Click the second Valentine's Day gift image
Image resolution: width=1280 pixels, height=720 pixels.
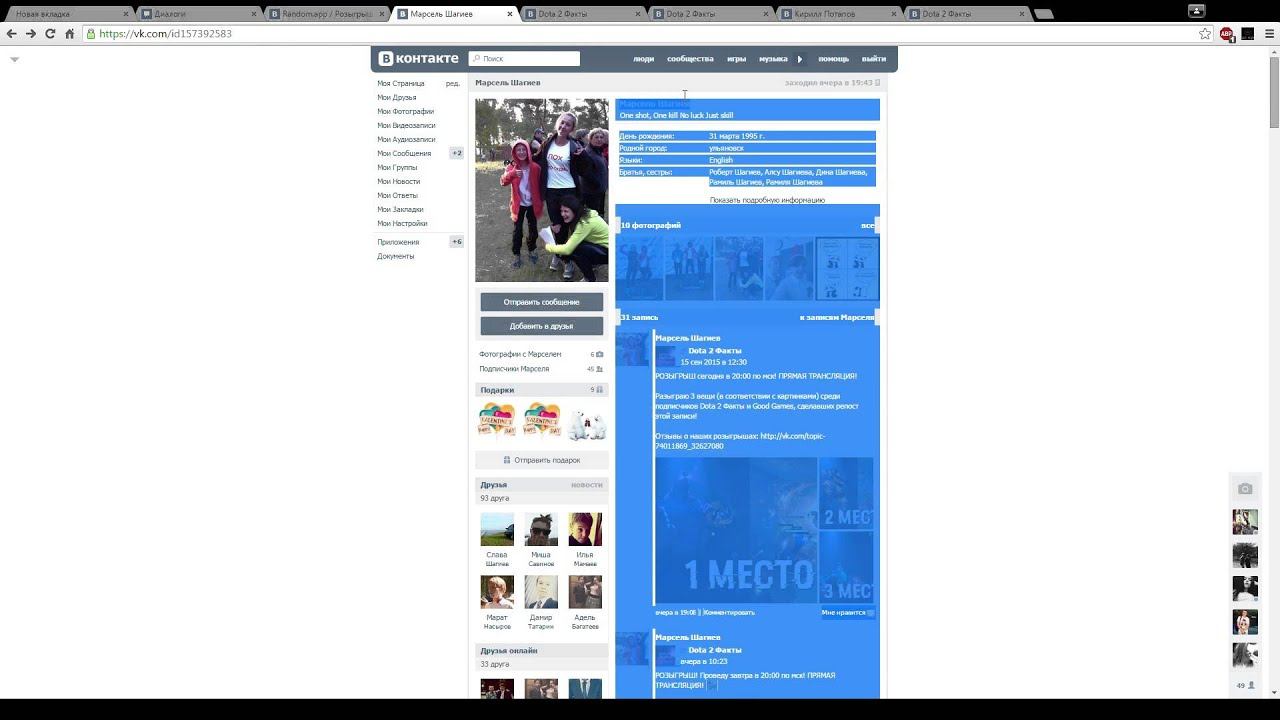[x=542, y=420]
